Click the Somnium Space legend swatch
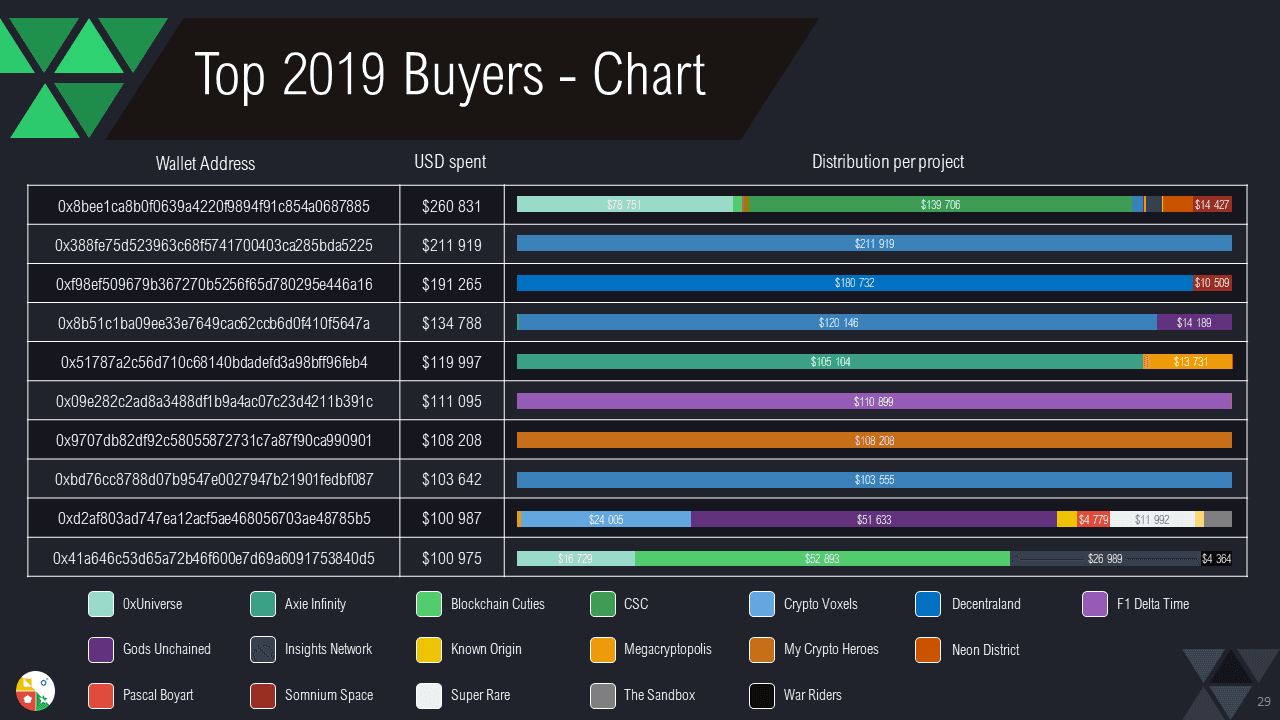The height and width of the screenshot is (720, 1280). point(263,695)
